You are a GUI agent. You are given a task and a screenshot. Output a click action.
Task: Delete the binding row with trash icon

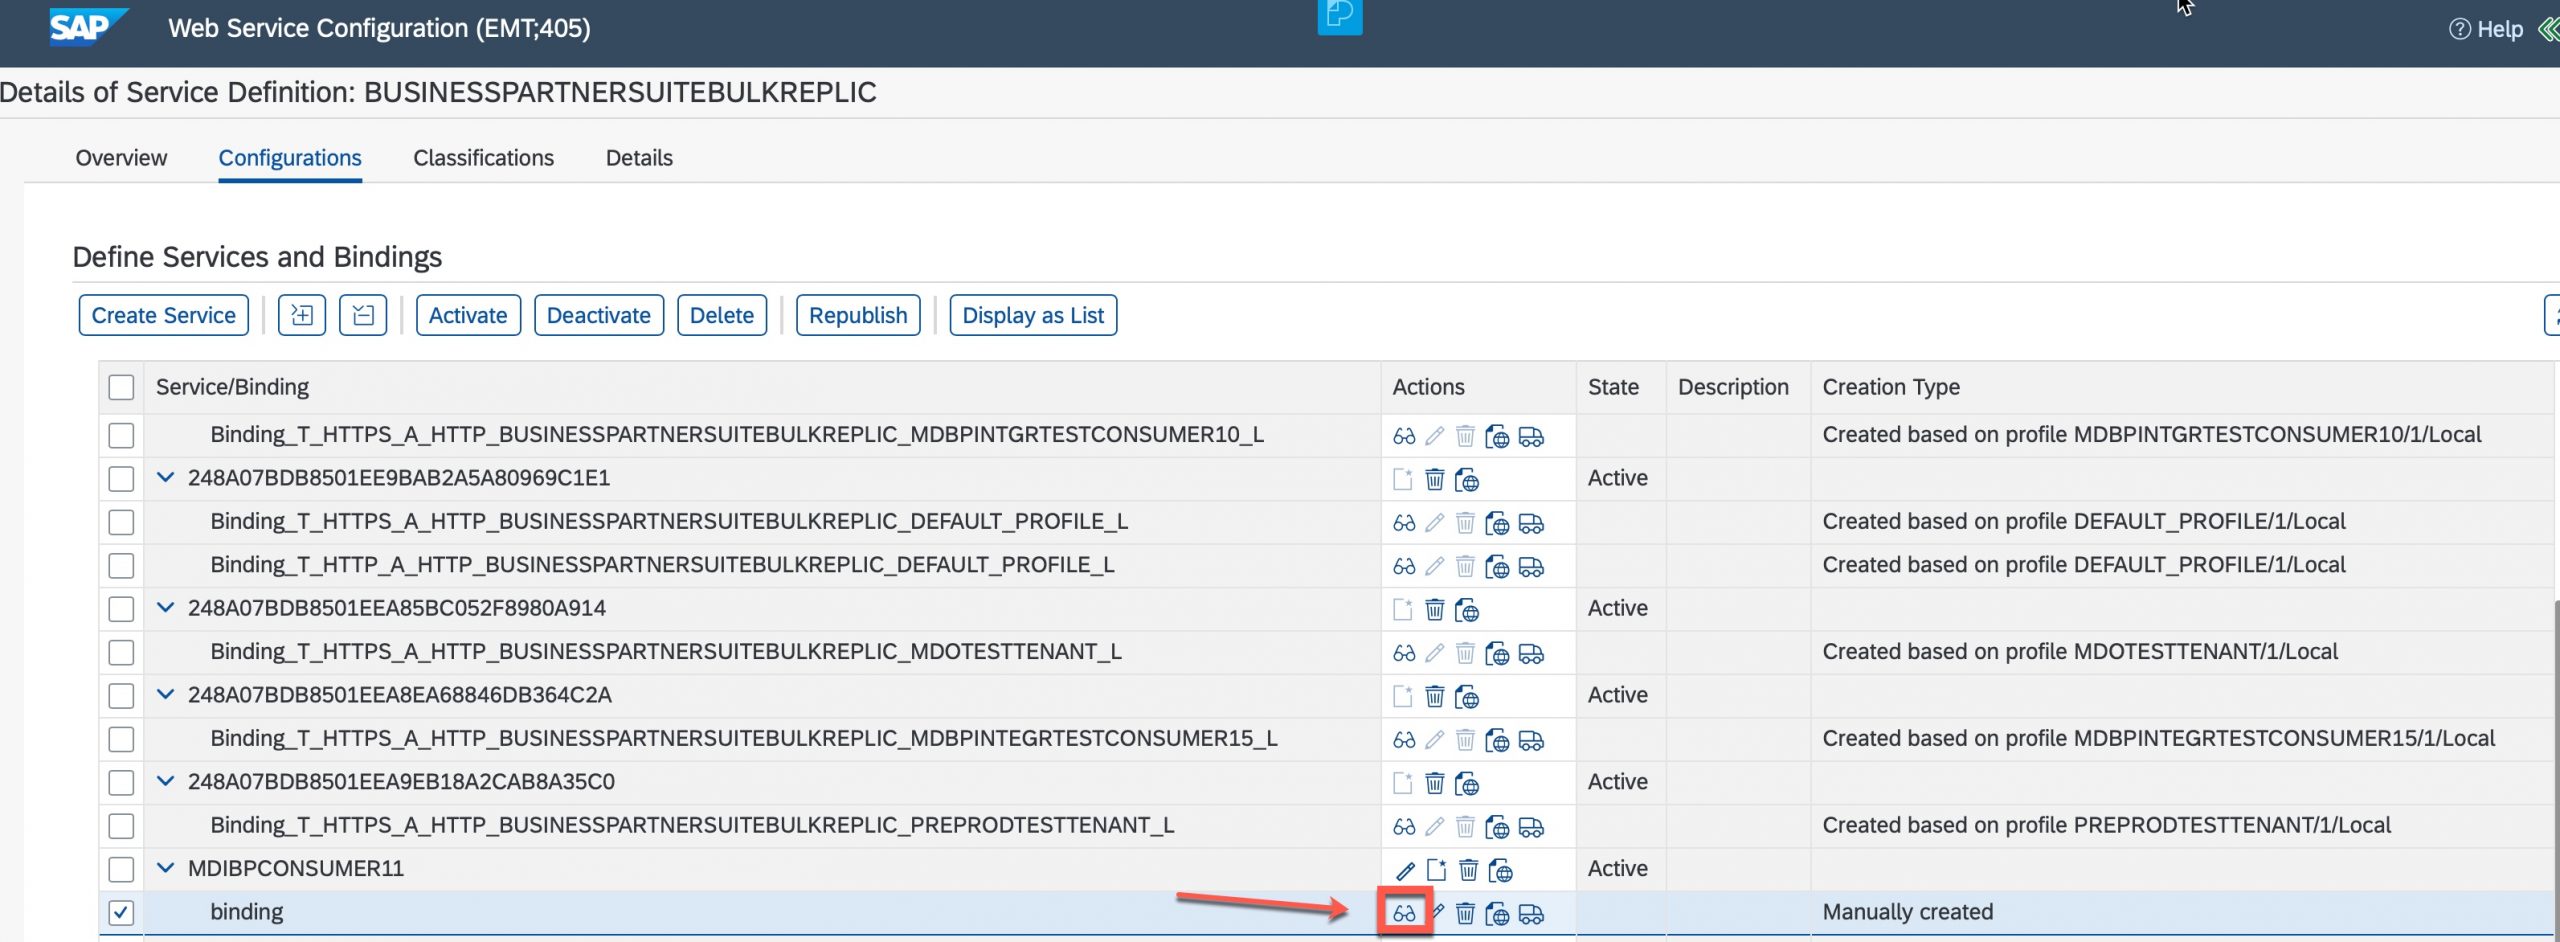point(1466,912)
